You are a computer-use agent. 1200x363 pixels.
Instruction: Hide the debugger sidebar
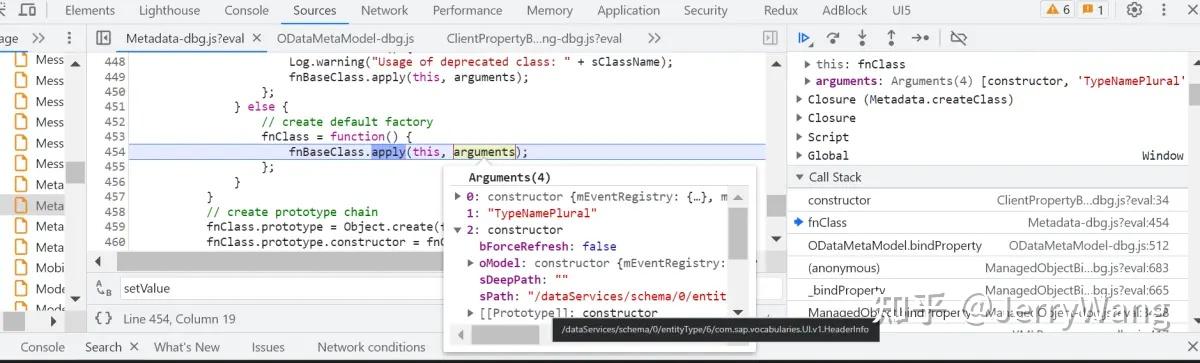(770, 38)
